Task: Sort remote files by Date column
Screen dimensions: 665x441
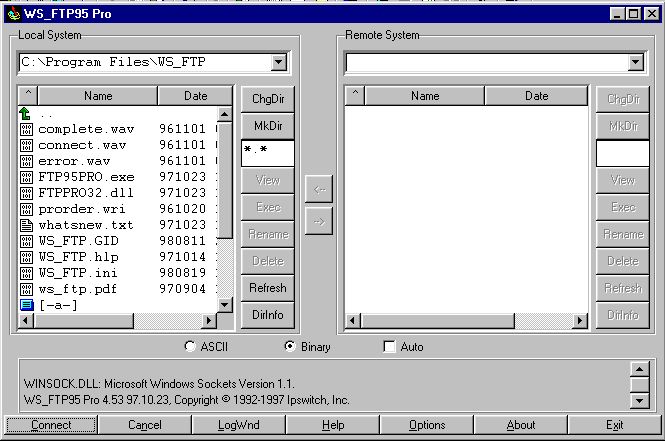Action: 536,95
